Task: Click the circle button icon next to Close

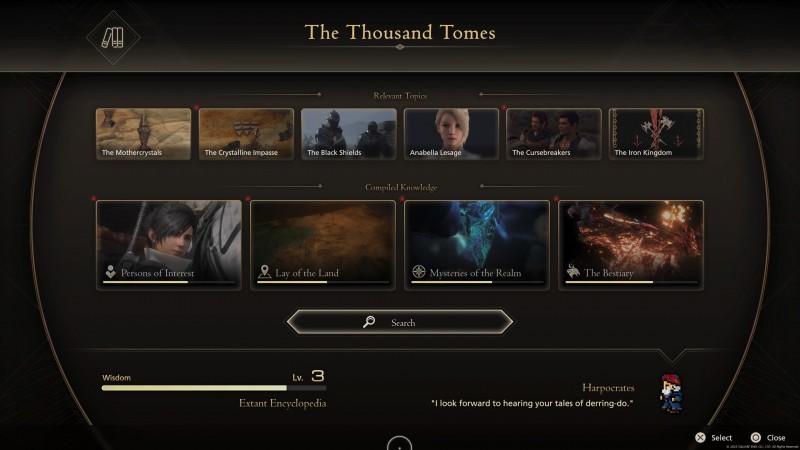Action: coord(756,437)
